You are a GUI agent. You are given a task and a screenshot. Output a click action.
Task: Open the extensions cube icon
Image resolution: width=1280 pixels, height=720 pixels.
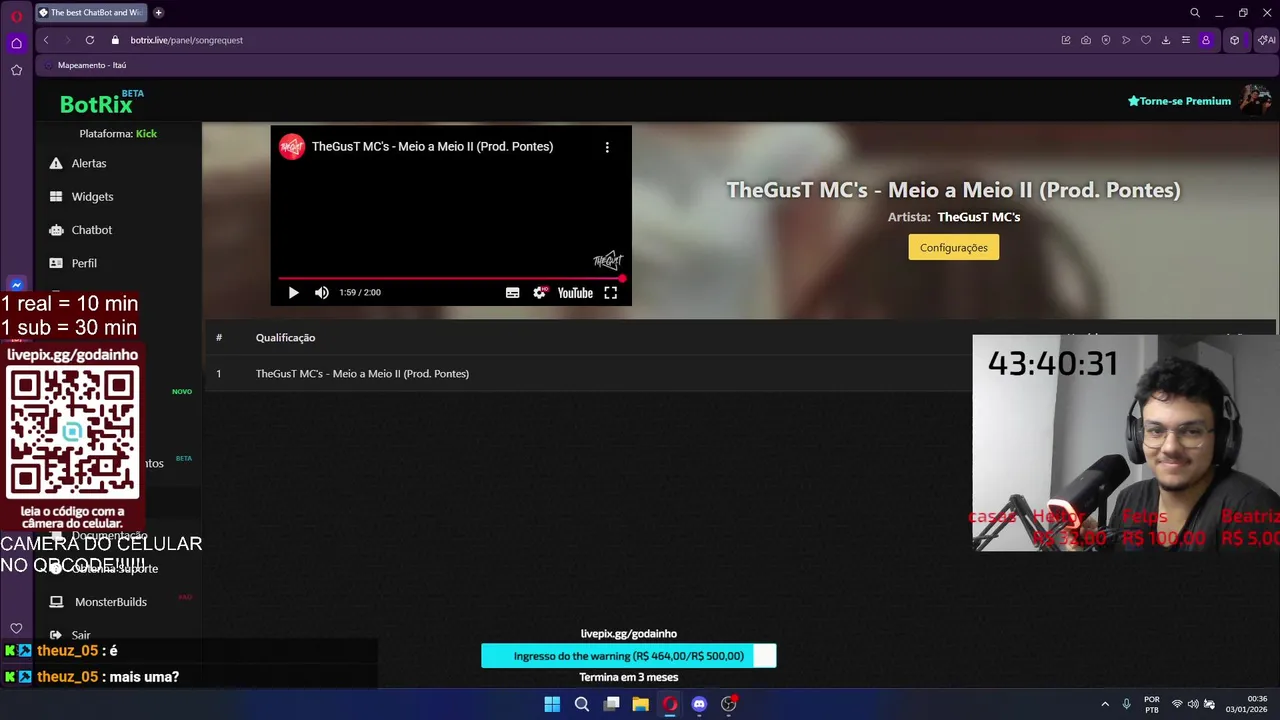pos(1235,40)
